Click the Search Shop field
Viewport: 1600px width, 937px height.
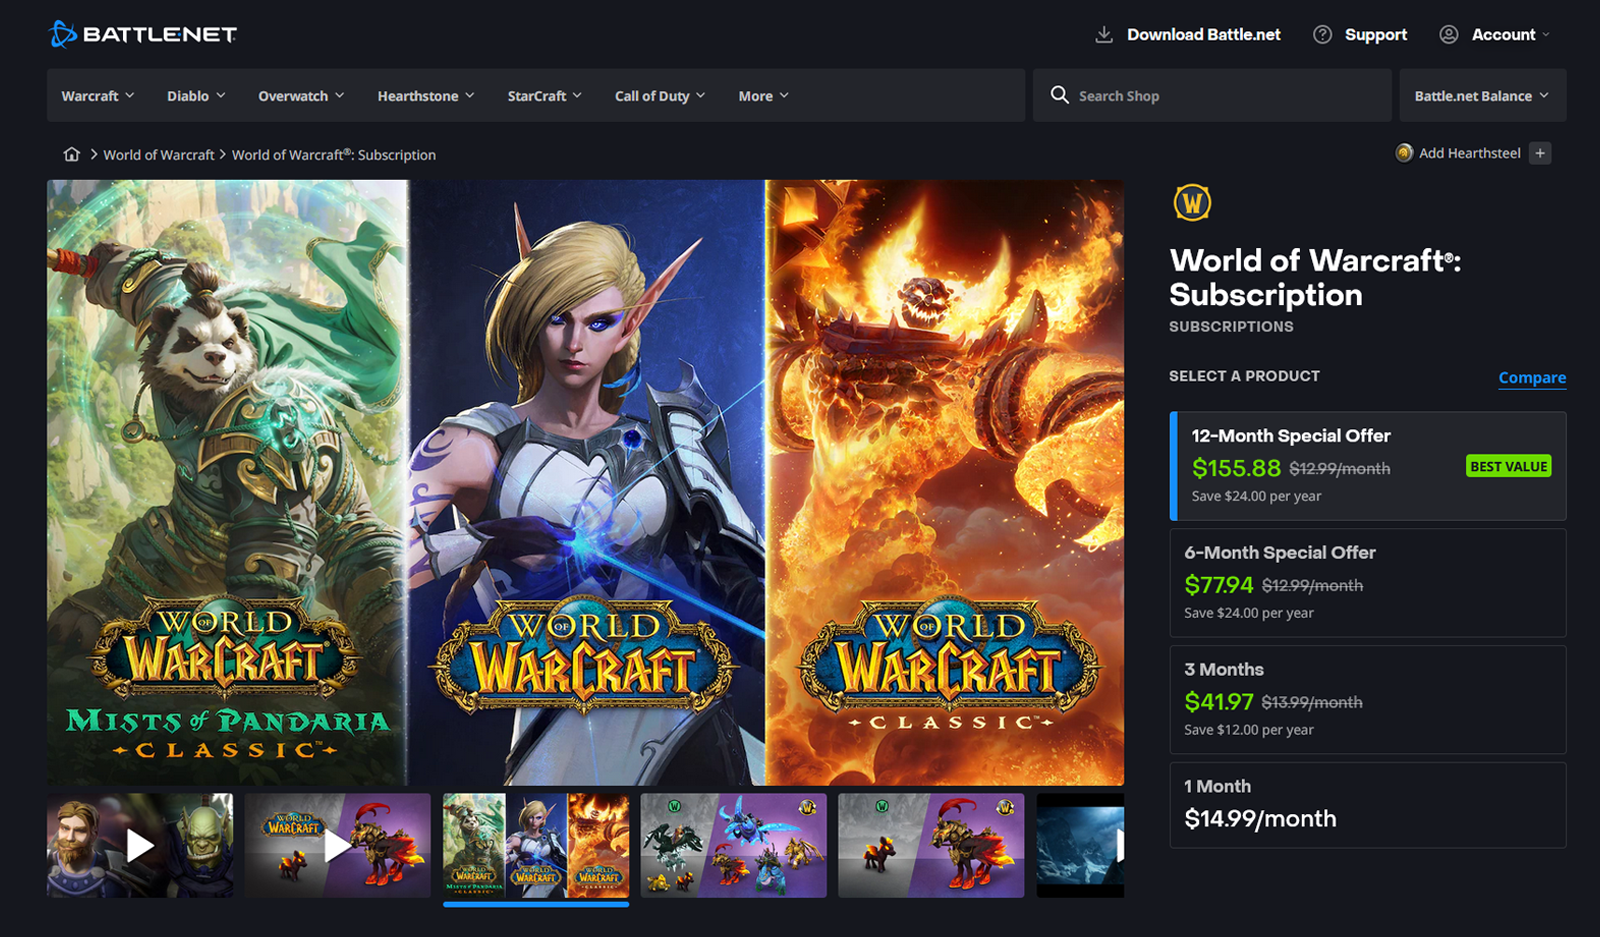(1212, 96)
